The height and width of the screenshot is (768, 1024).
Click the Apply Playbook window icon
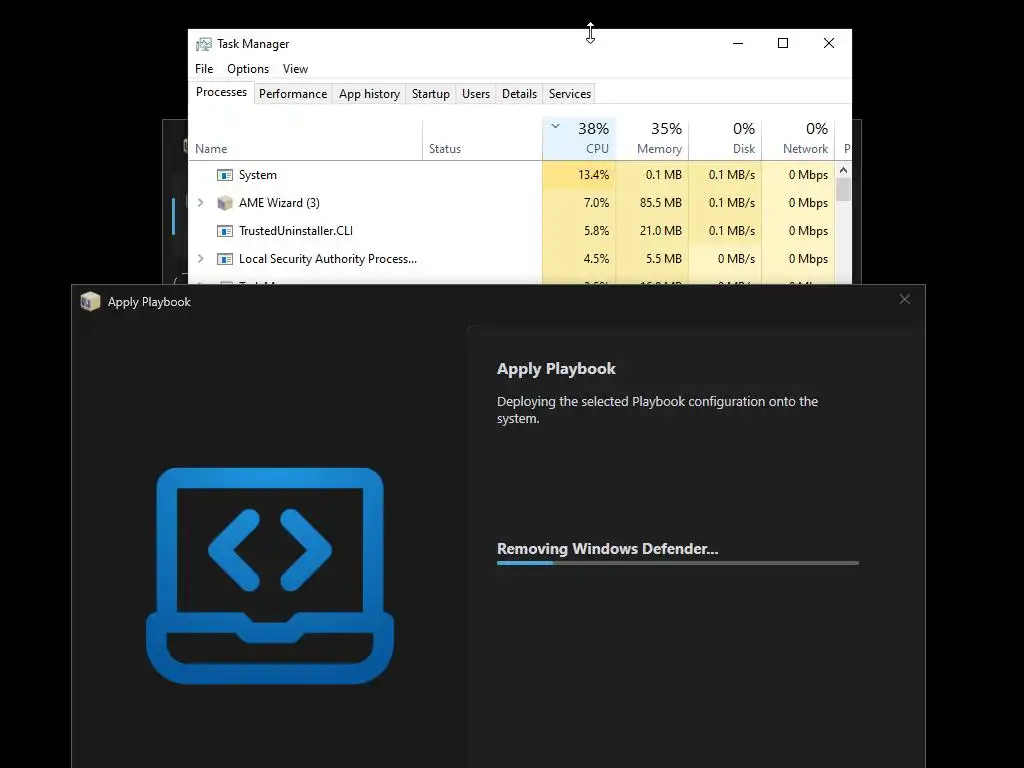90,302
